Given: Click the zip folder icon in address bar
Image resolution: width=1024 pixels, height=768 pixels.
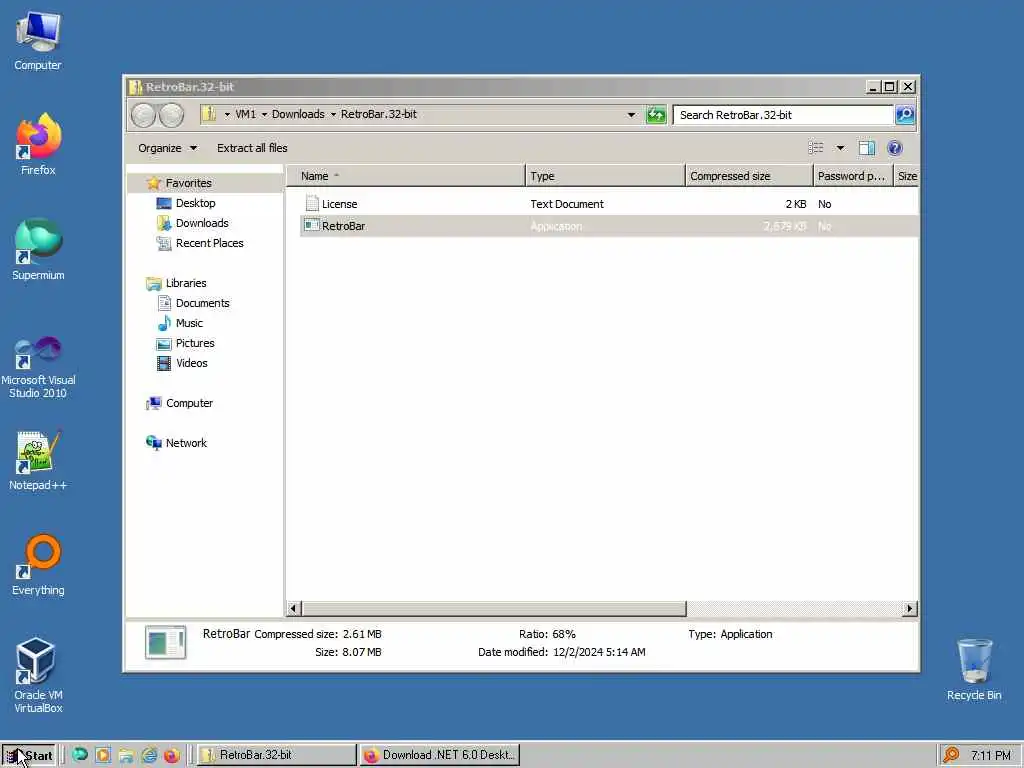Looking at the screenshot, I should tap(209, 114).
